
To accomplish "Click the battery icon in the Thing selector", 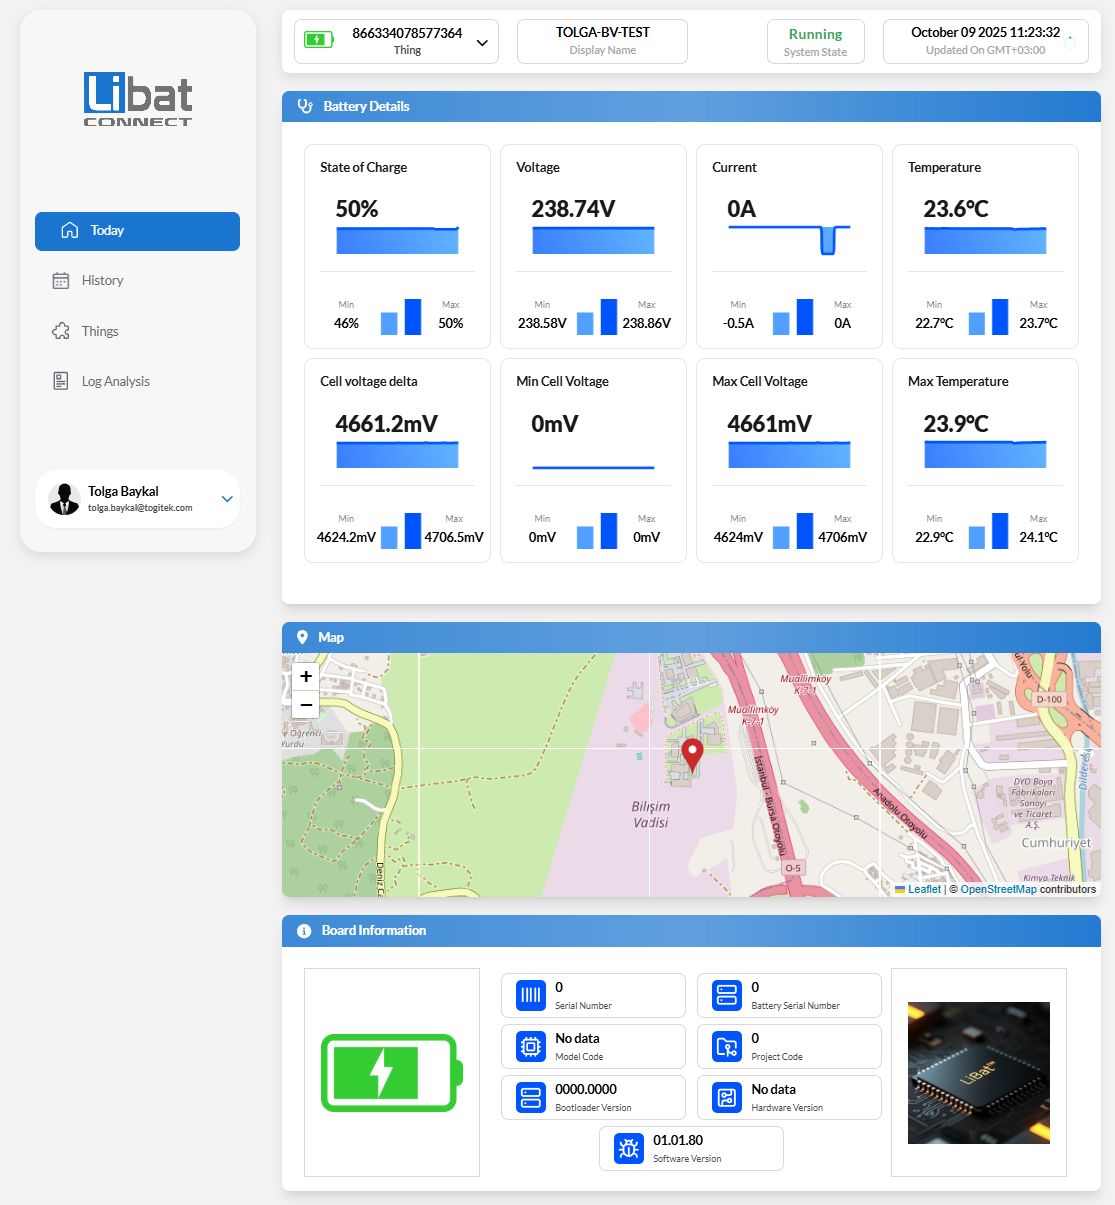I will [318, 41].
